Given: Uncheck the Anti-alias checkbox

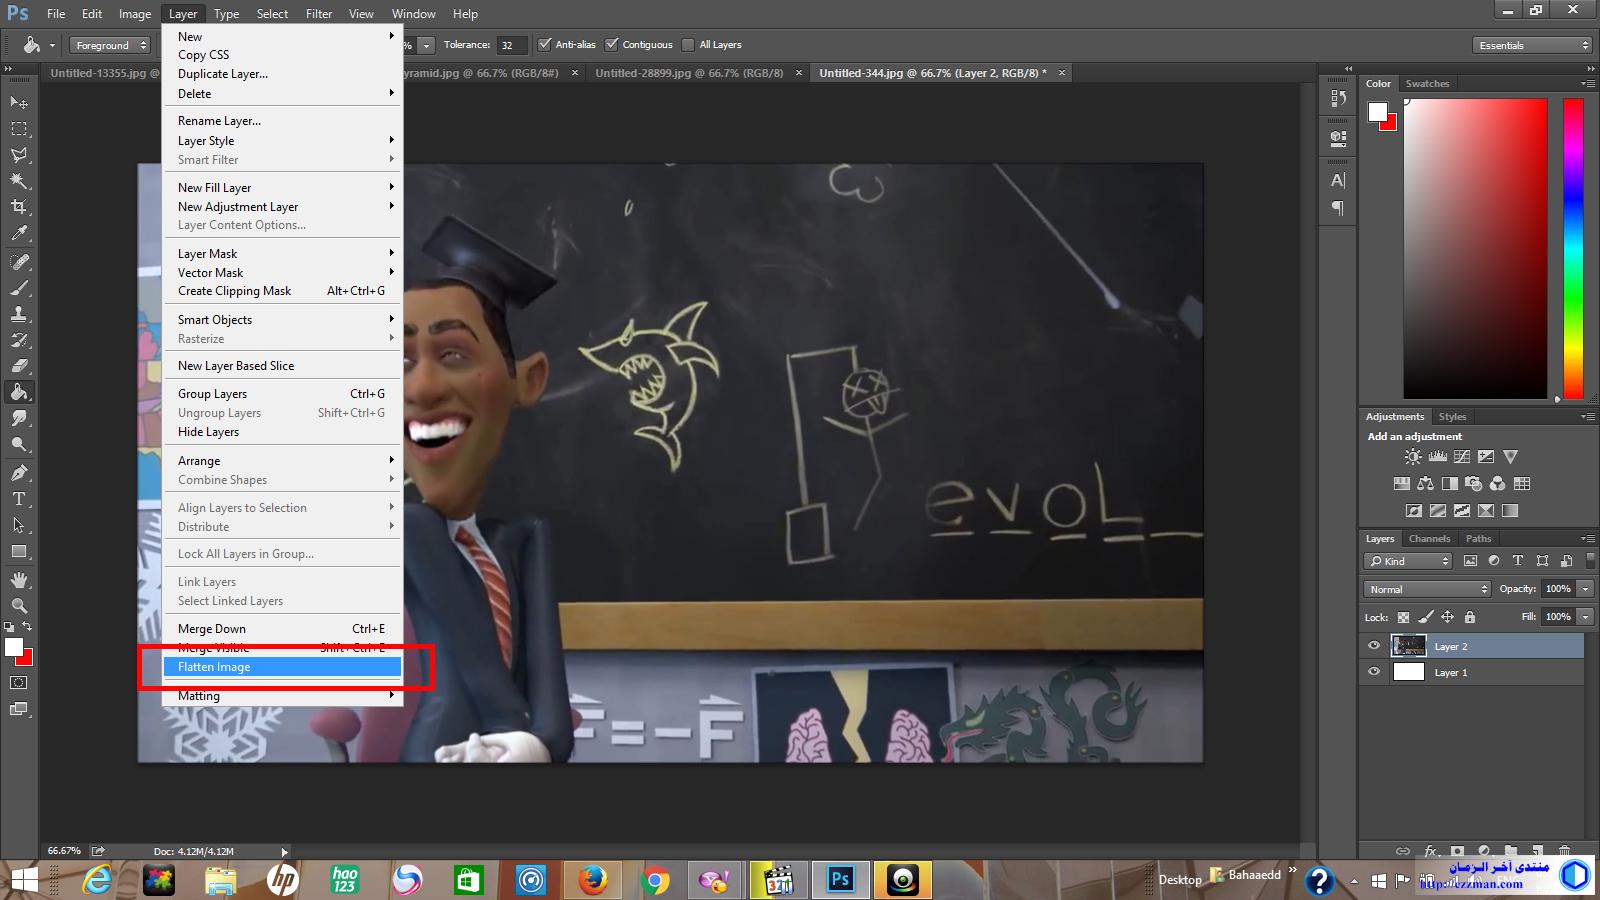Looking at the screenshot, I should coord(545,45).
